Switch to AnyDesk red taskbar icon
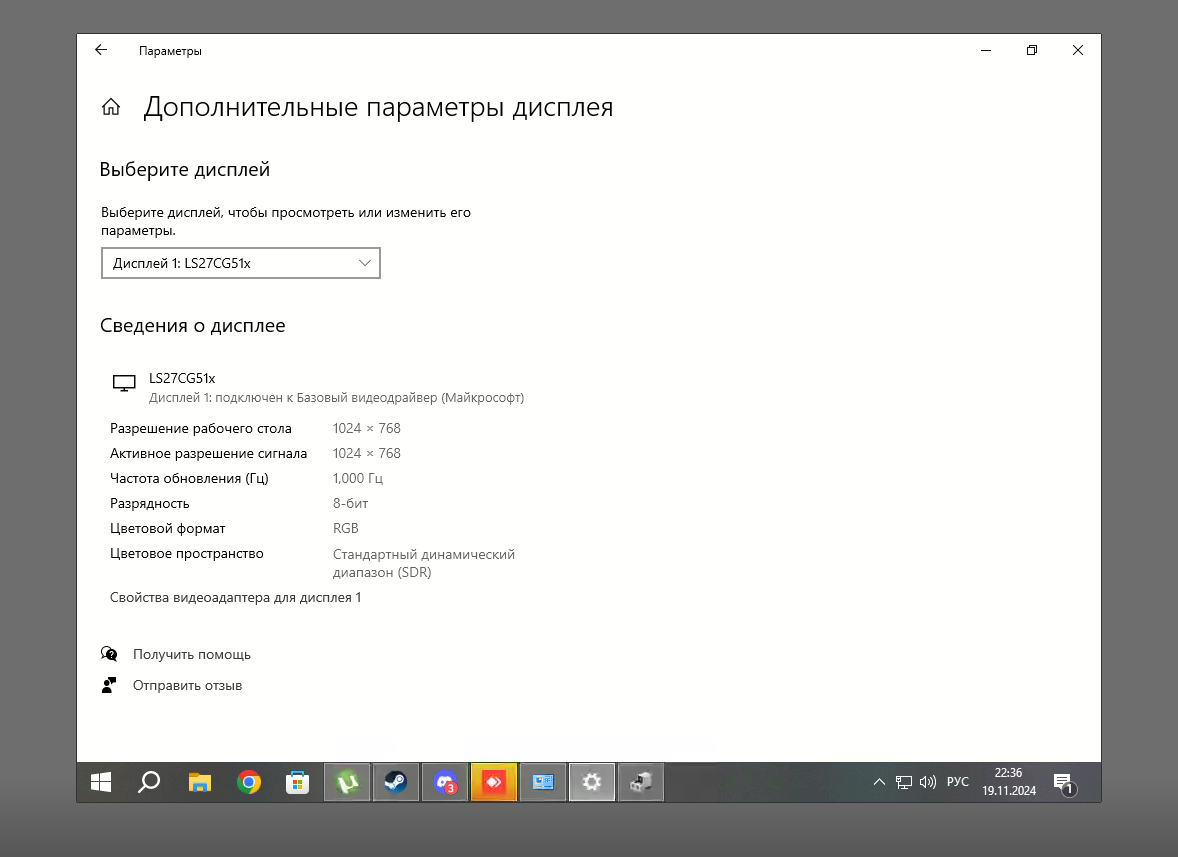This screenshot has width=1178, height=857. [x=494, y=783]
